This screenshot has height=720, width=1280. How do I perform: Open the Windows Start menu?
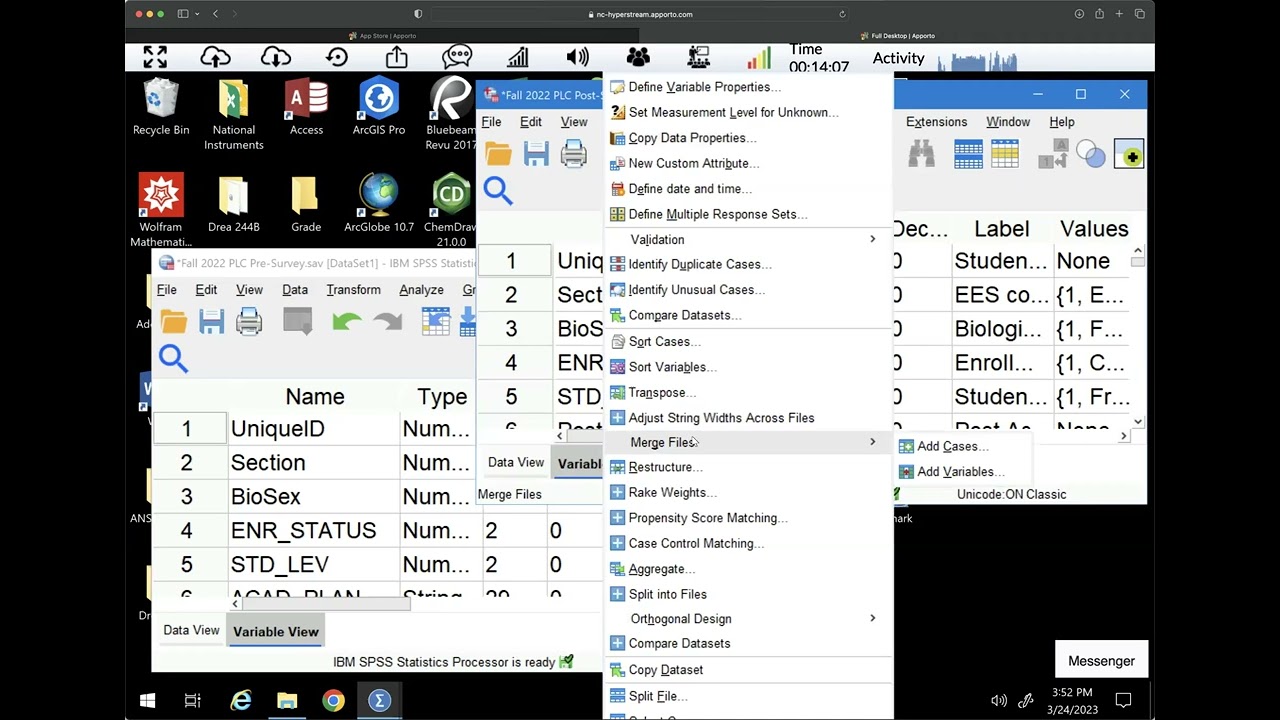coord(147,700)
